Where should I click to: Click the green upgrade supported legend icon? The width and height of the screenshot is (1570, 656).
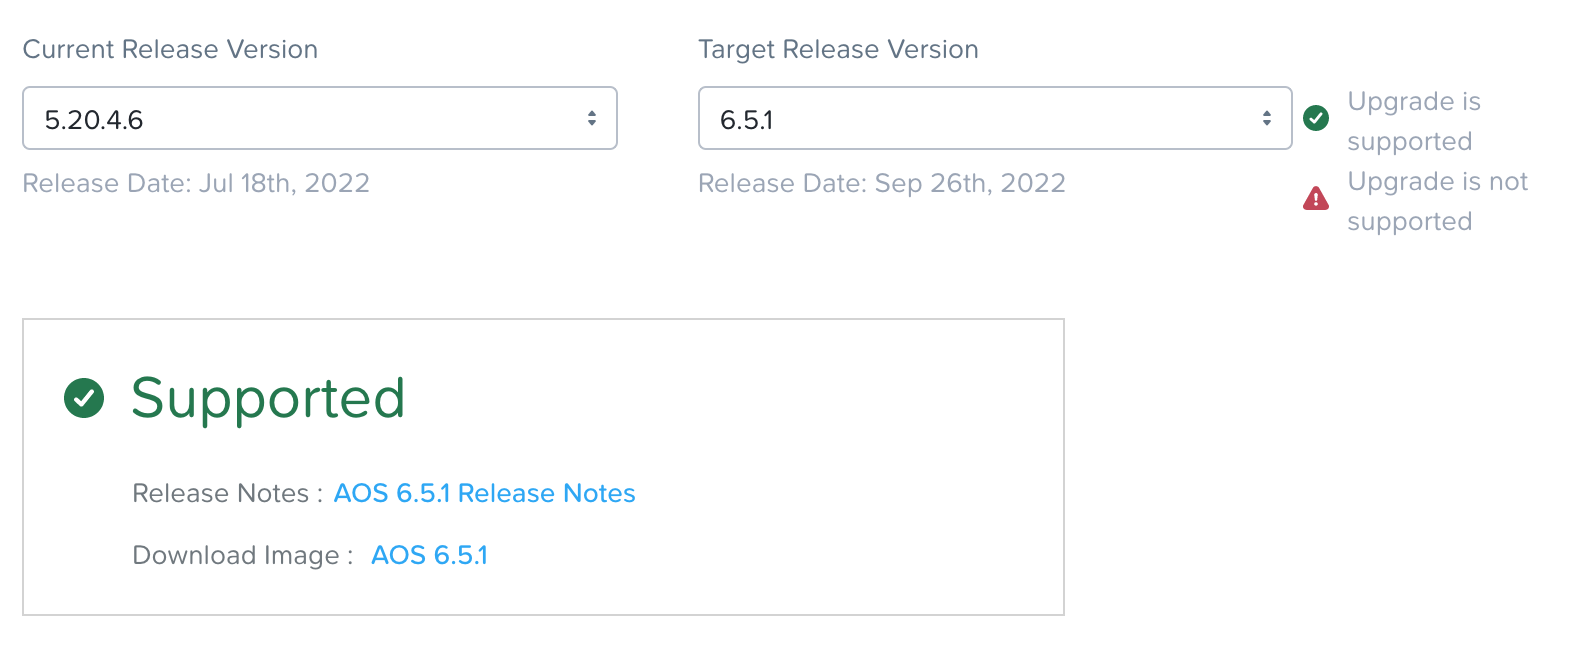click(x=1316, y=118)
